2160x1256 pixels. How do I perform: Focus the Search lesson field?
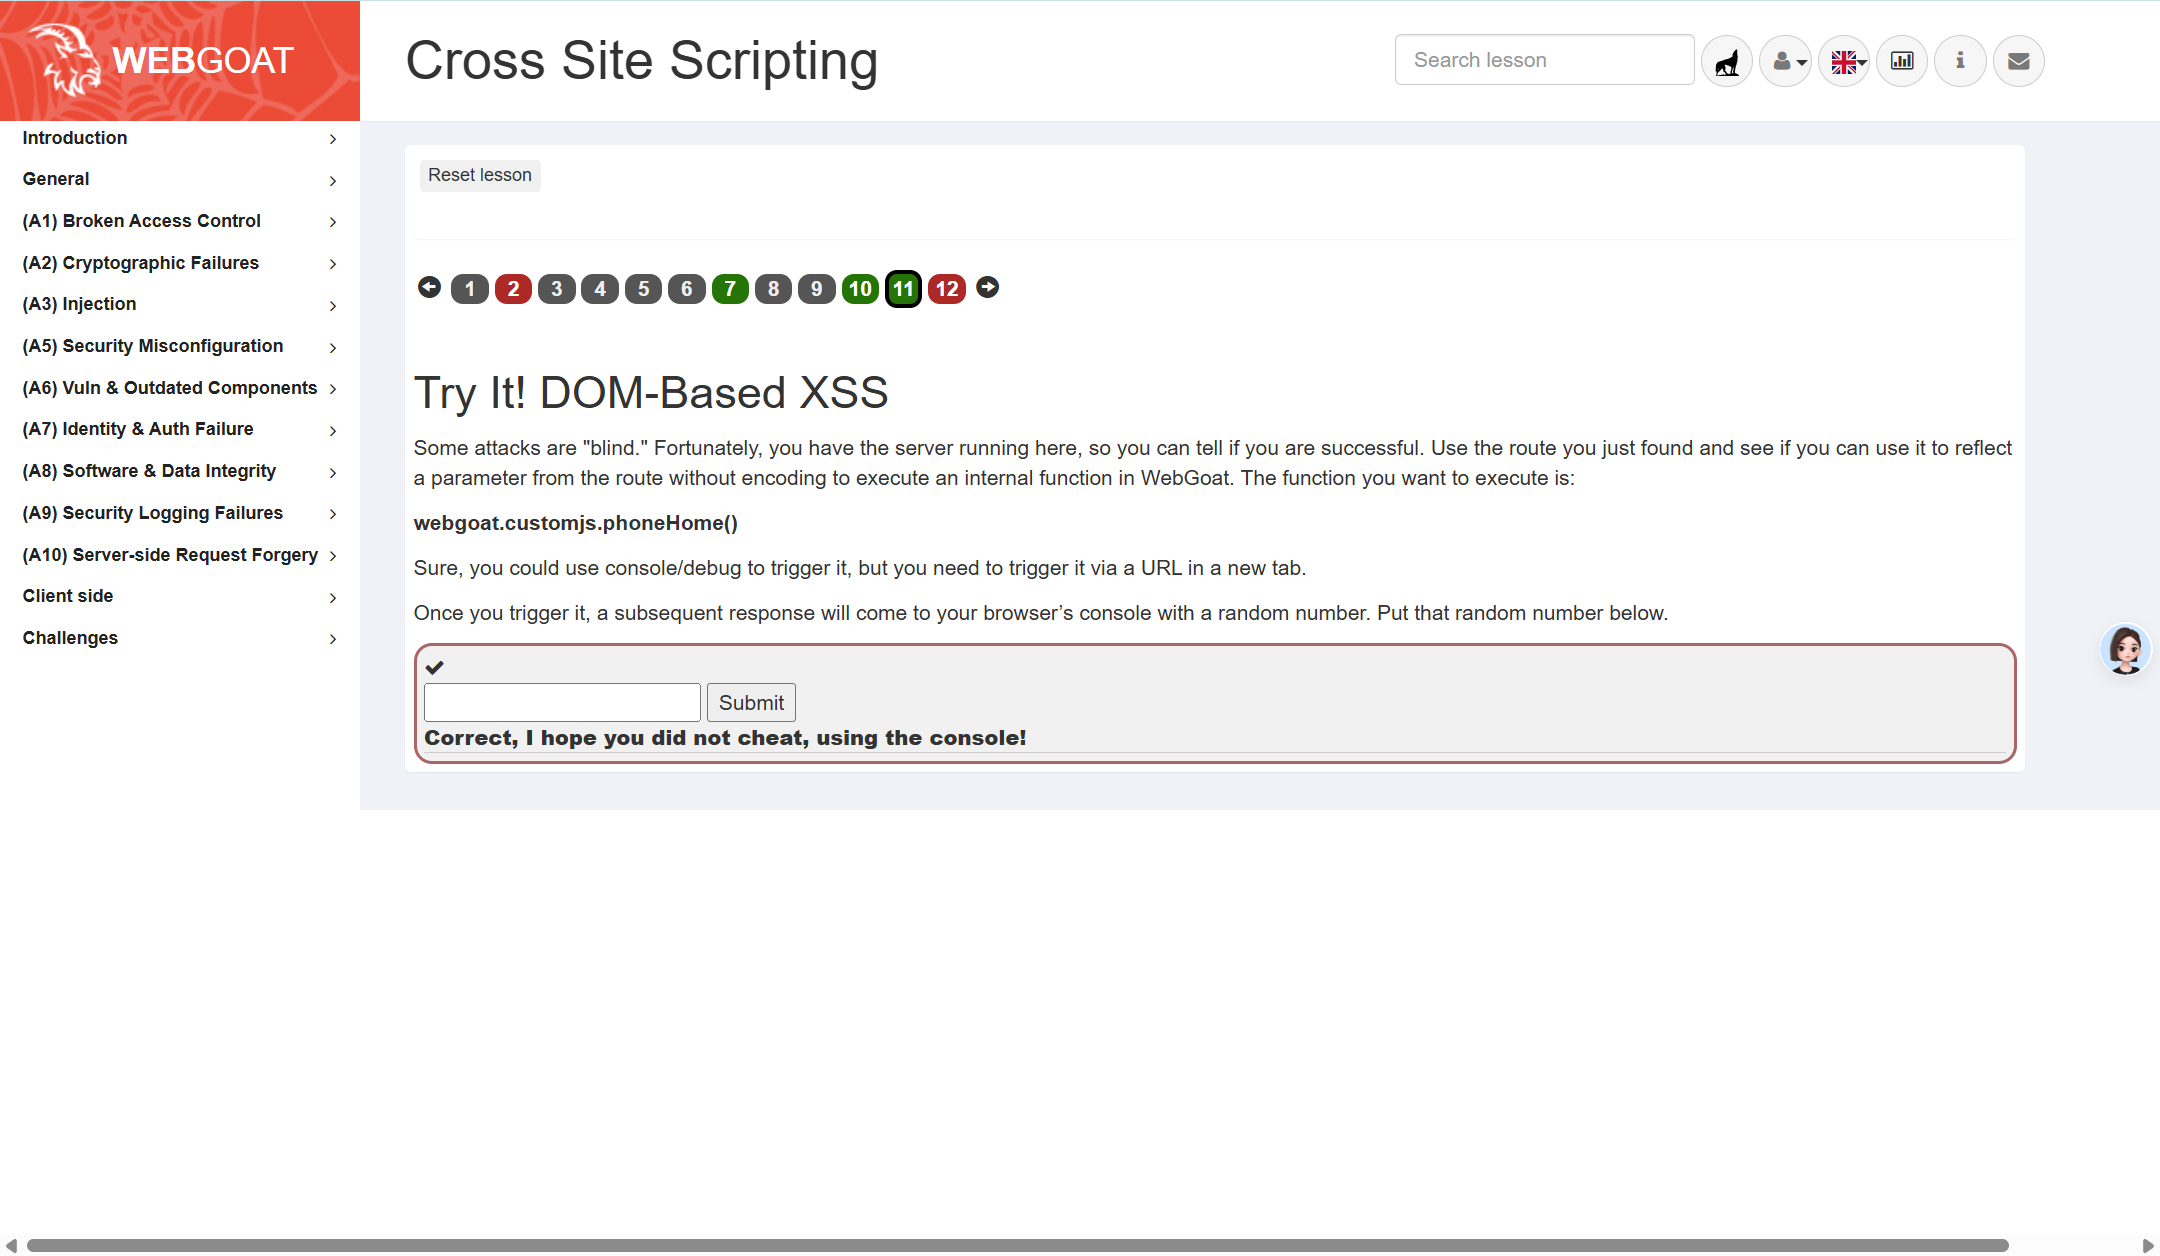coord(1543,60)
